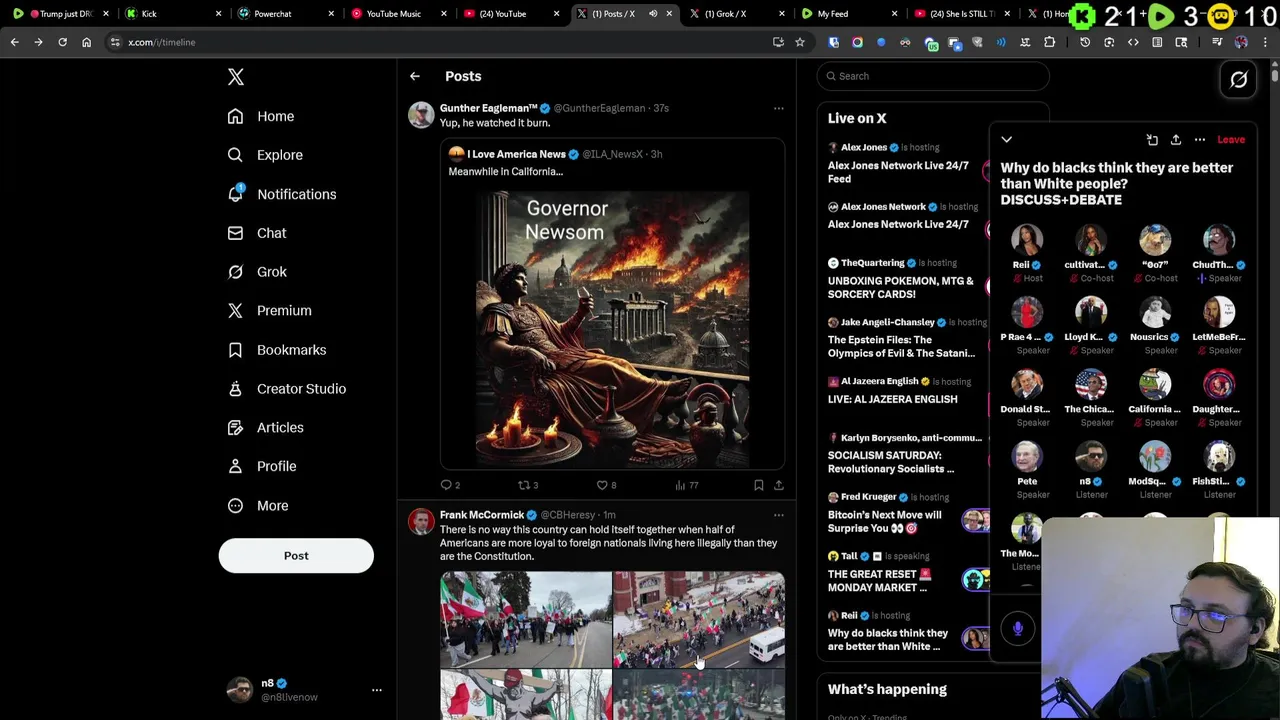1280x720 pixels.
Task: Select Lloyd K speaker avatar
Action: (x=1091, y=312)
